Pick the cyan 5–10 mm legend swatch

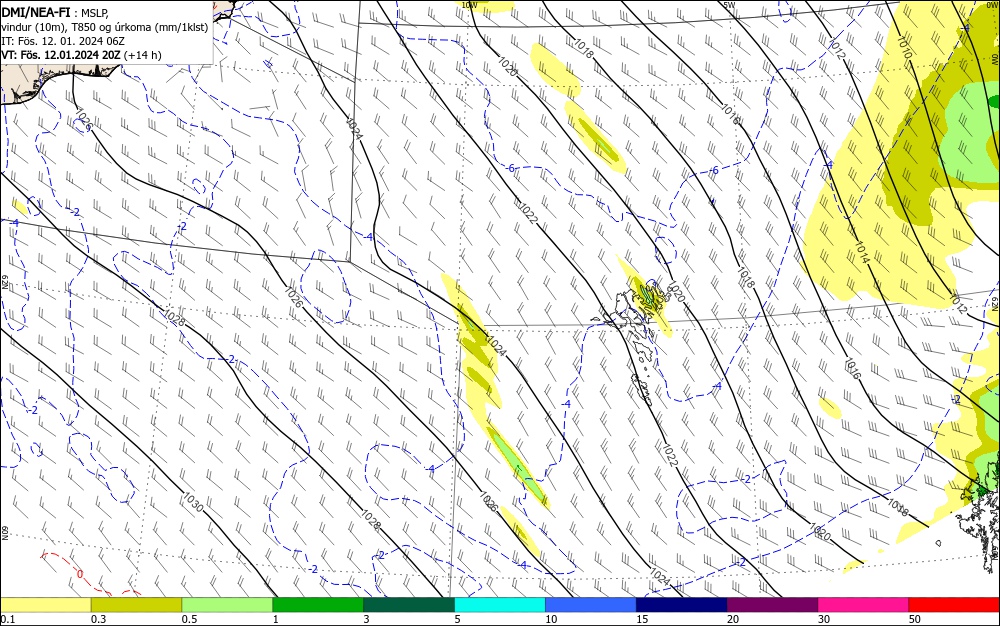click(x=500, y=605)
